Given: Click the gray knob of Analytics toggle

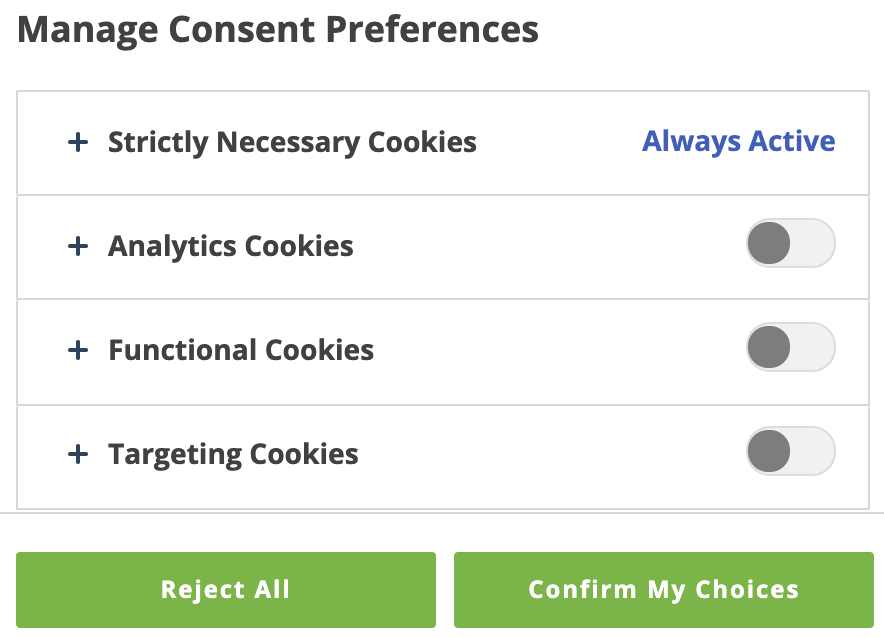Looking at the screenshot, I should [769, 243].
